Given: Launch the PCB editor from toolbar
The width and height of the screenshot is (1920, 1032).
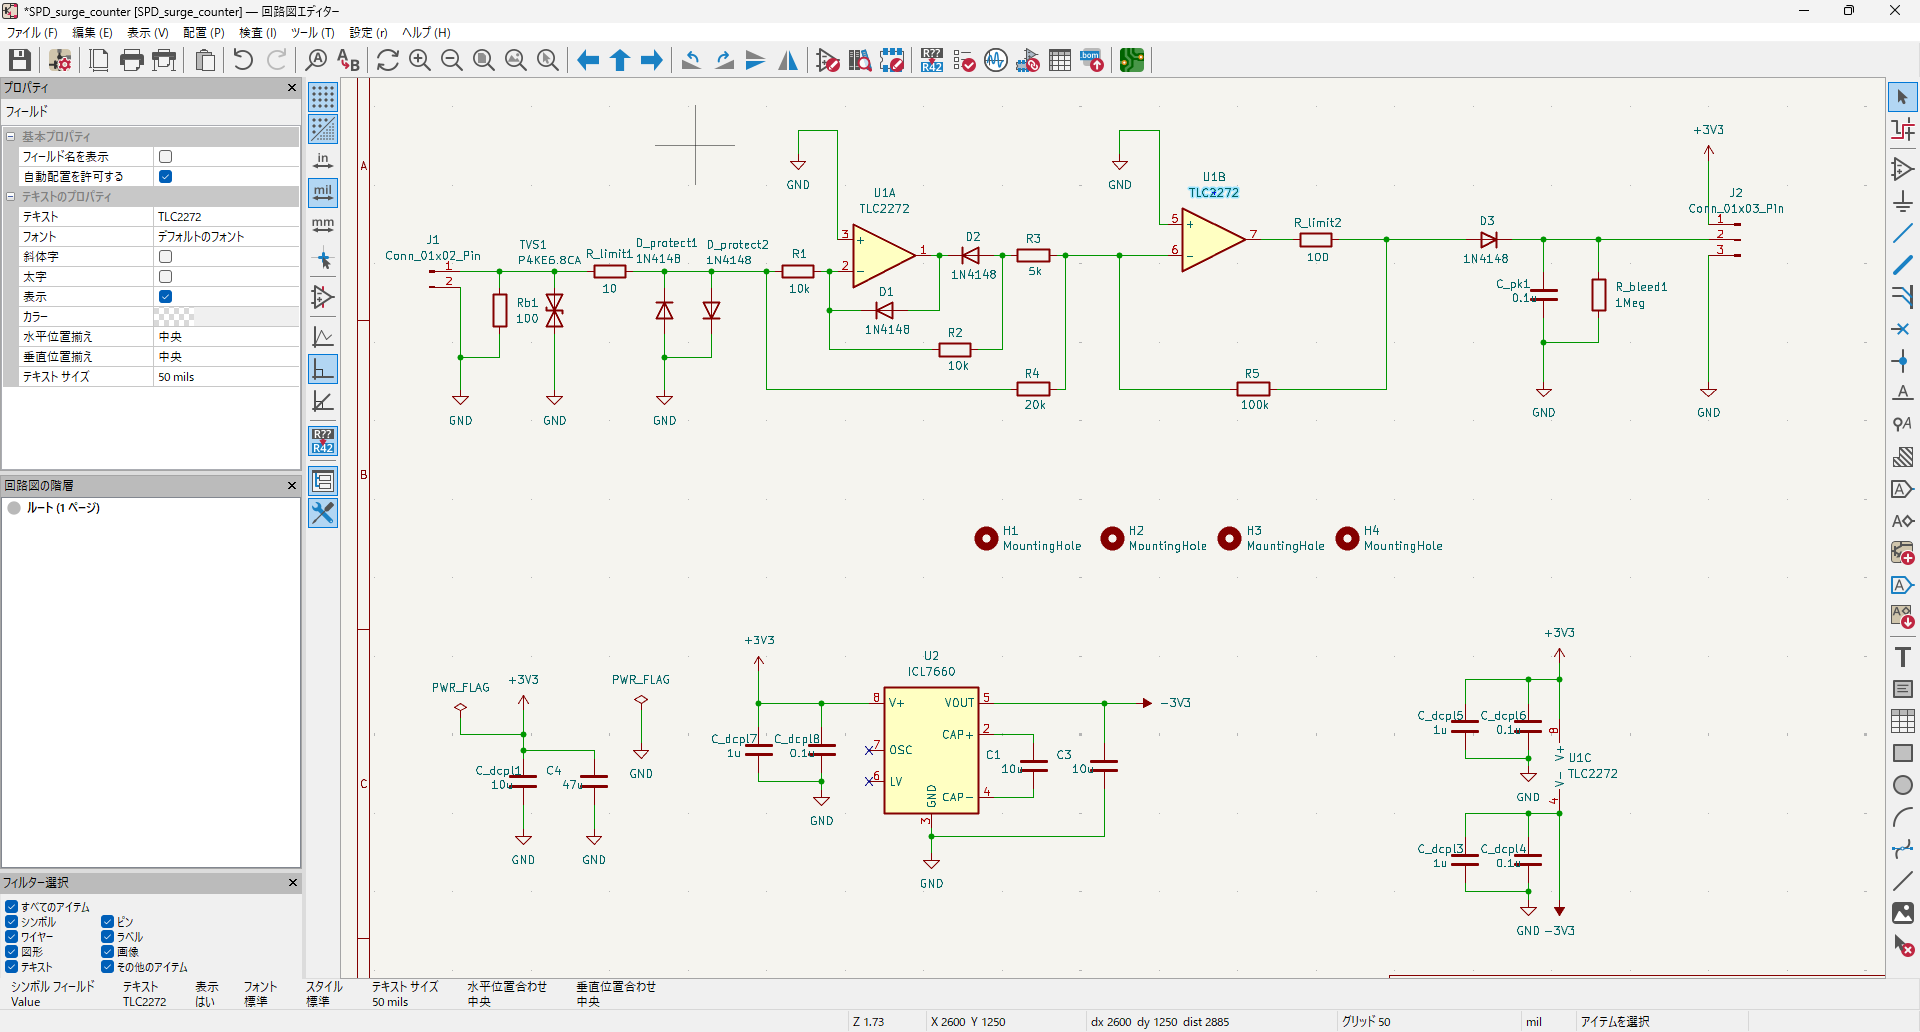Looking at the screenshot, I should [1131, 60].
